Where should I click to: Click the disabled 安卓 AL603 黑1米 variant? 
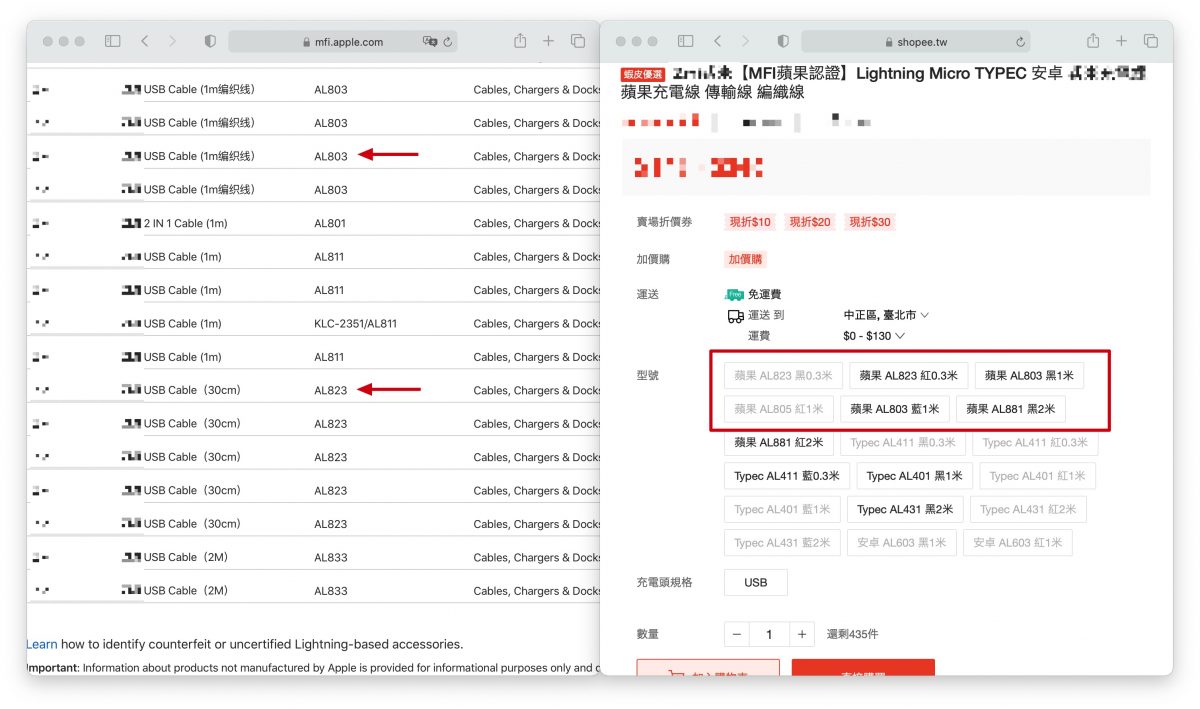tap(902, 543)
